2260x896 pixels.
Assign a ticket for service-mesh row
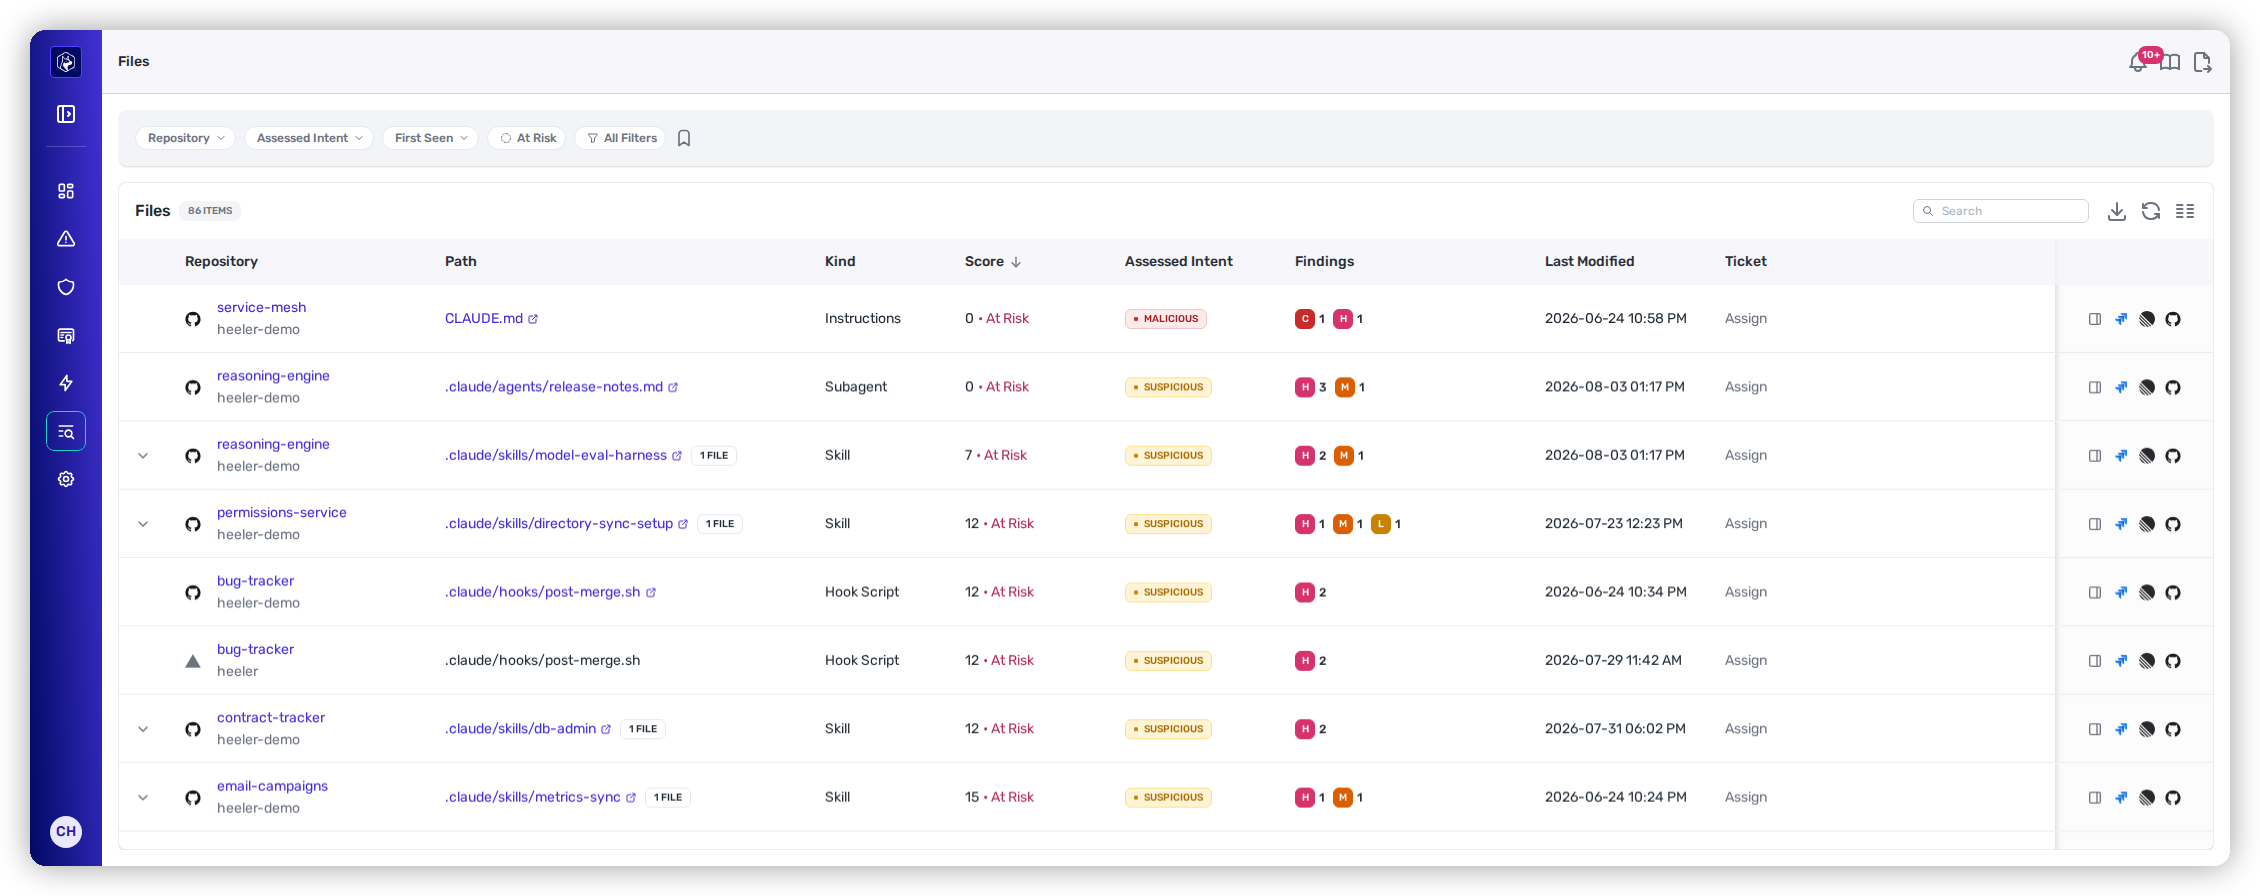(x=1746, y=318)
